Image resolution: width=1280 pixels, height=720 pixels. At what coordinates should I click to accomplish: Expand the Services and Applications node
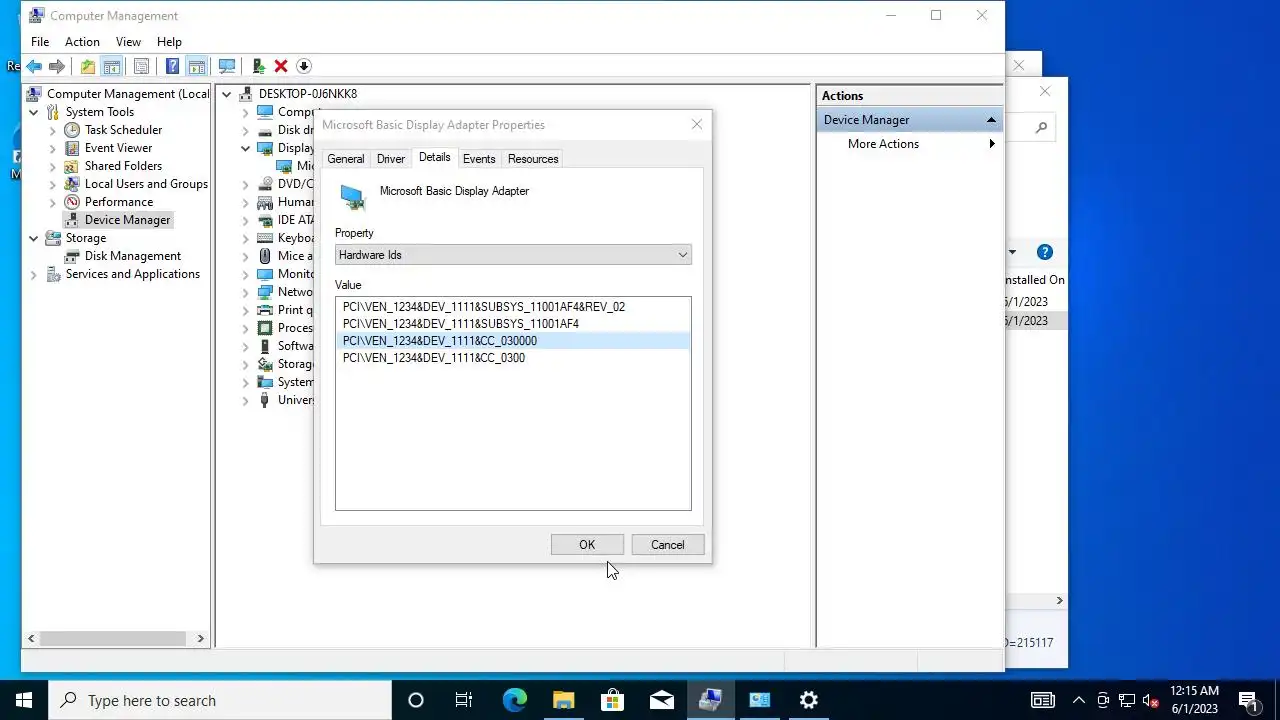[34, 274]
